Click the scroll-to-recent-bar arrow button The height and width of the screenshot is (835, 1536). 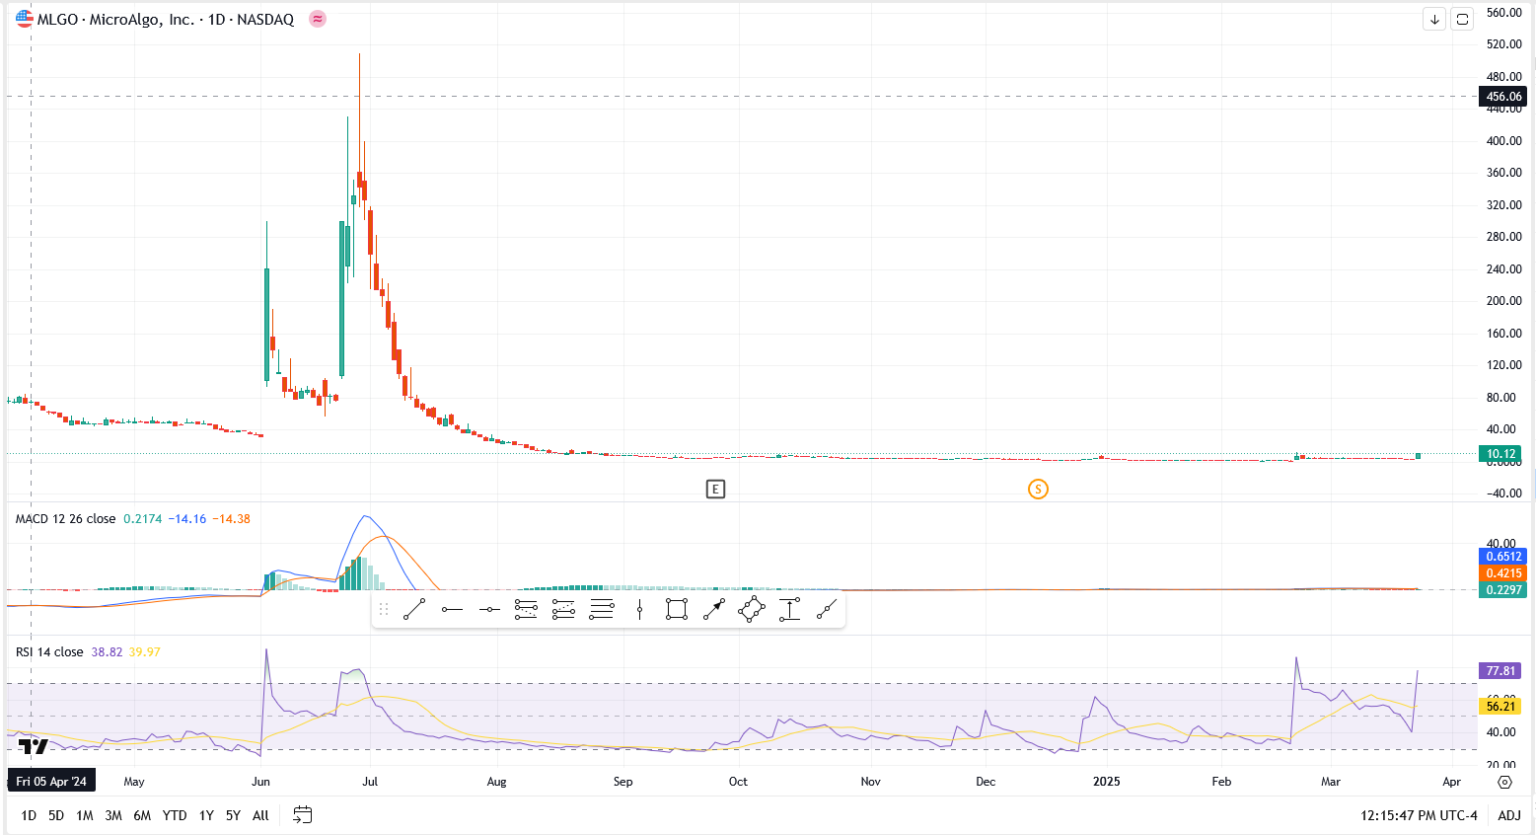[x=1434, y=18]
